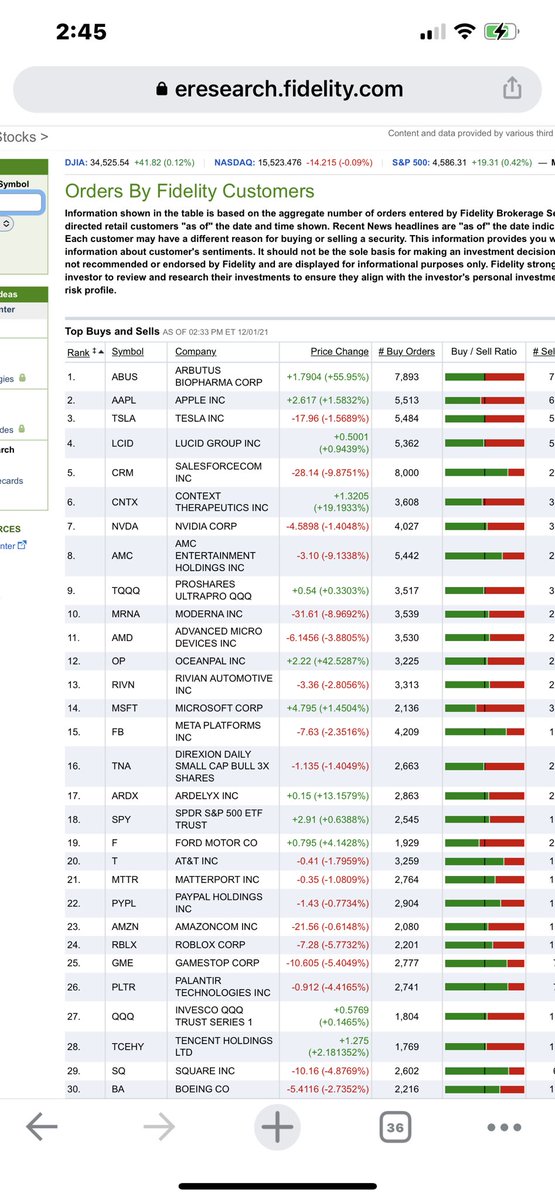This screenshot has width=555, height=1200.
Task: Click the FB symbol
Action: click(119, 732)
